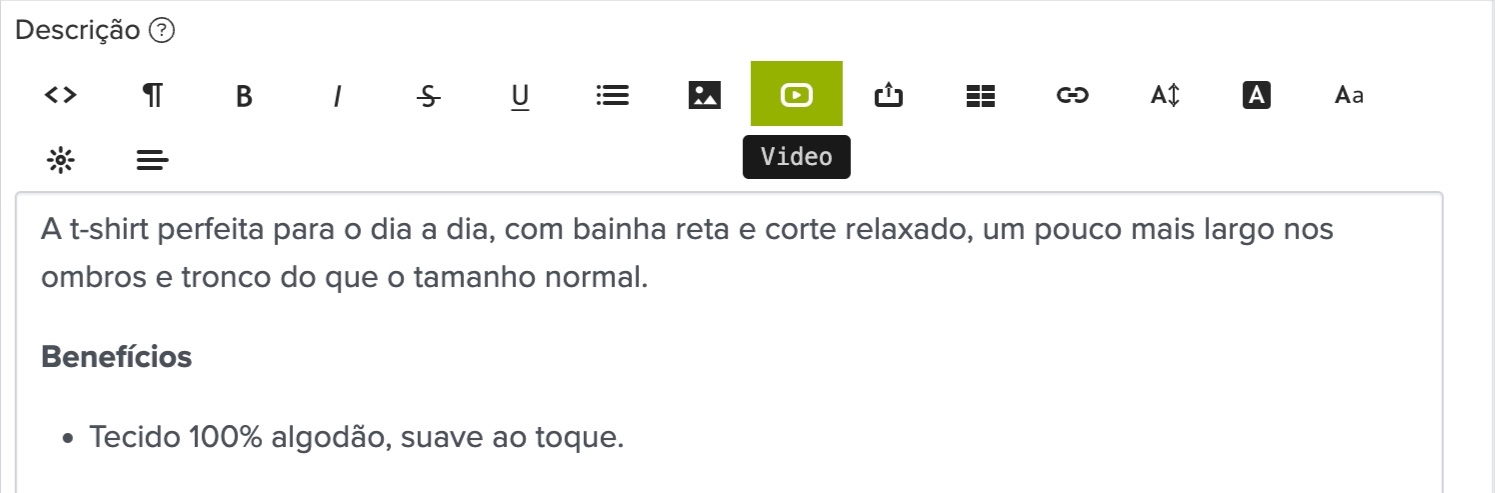Open text color picker
1495x493 pixels.
(1256, 95)
